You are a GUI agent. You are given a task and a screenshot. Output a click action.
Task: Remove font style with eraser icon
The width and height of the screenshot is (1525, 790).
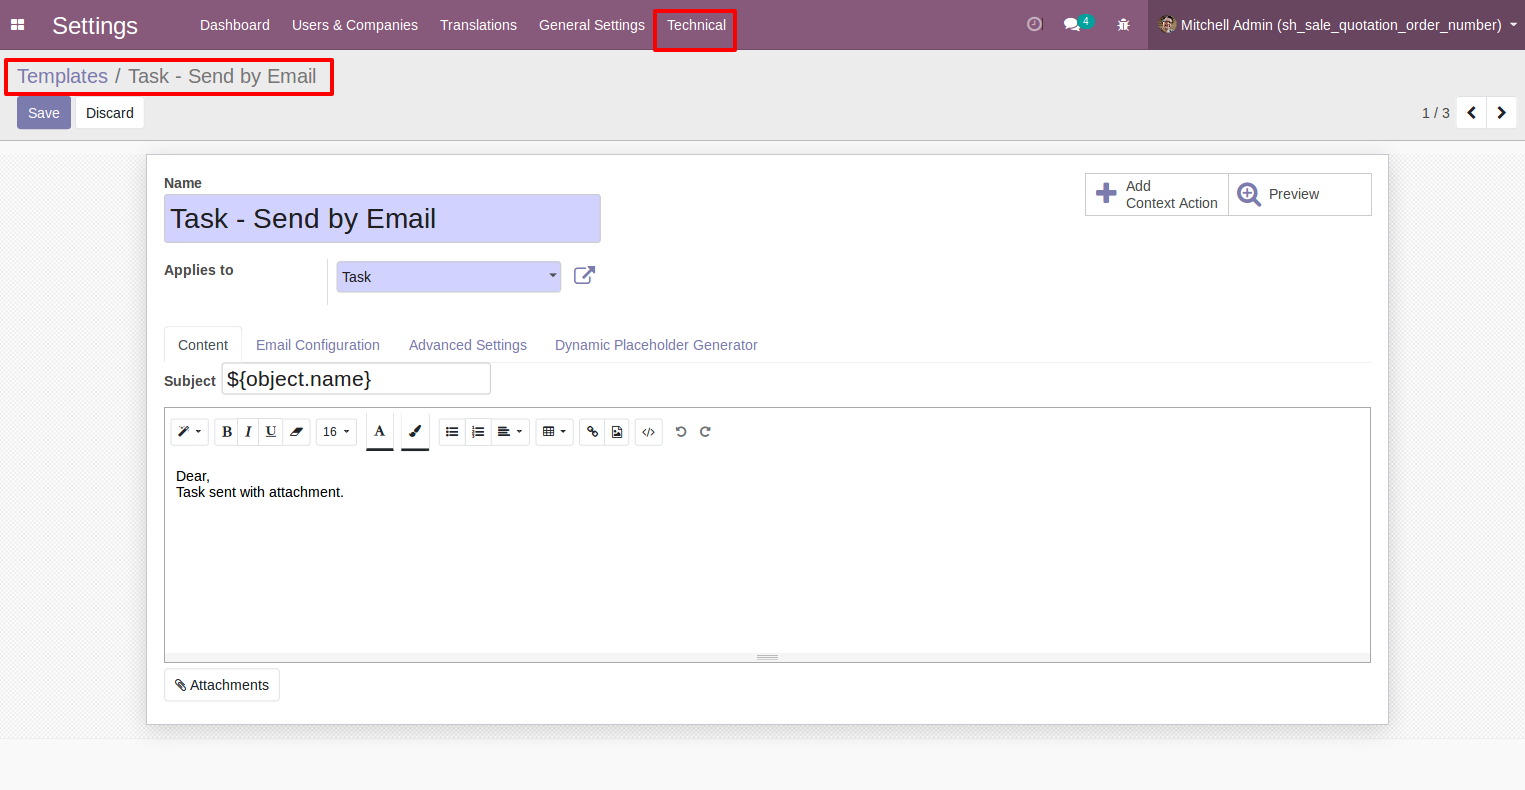296,432
